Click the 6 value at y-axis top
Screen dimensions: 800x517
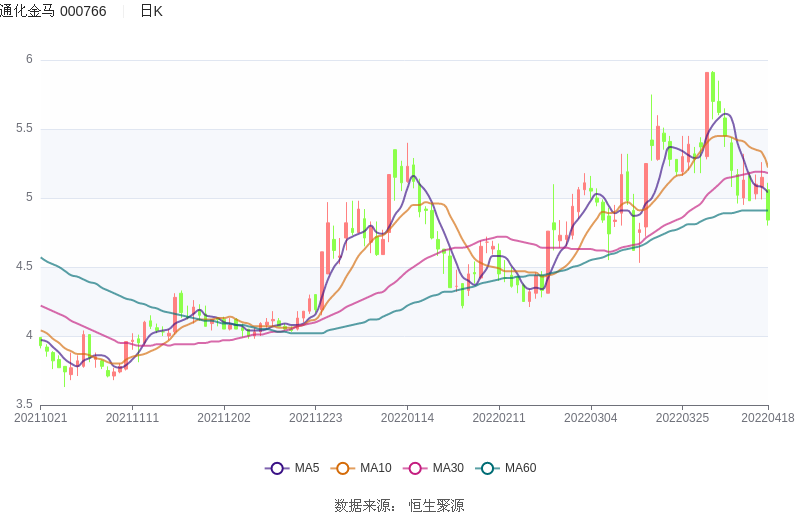tap(29, 59)
